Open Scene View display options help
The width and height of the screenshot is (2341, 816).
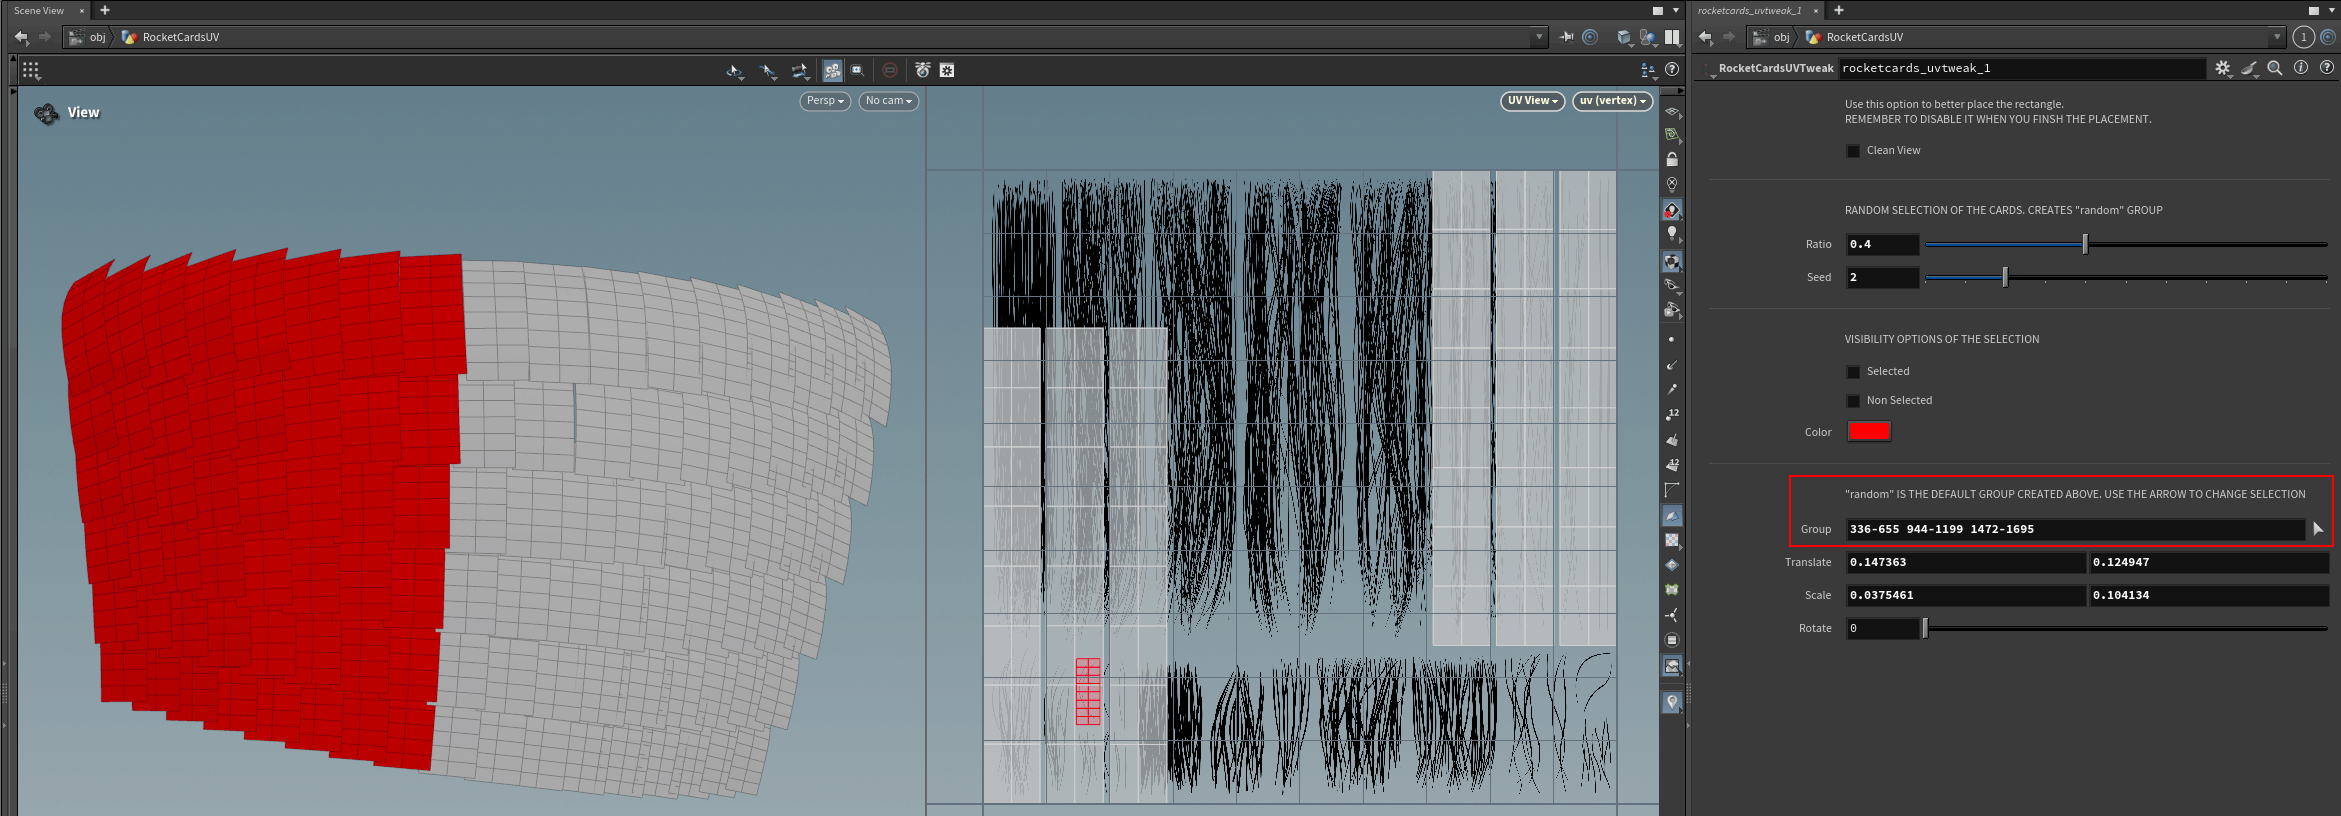[x=1672, y=70]
